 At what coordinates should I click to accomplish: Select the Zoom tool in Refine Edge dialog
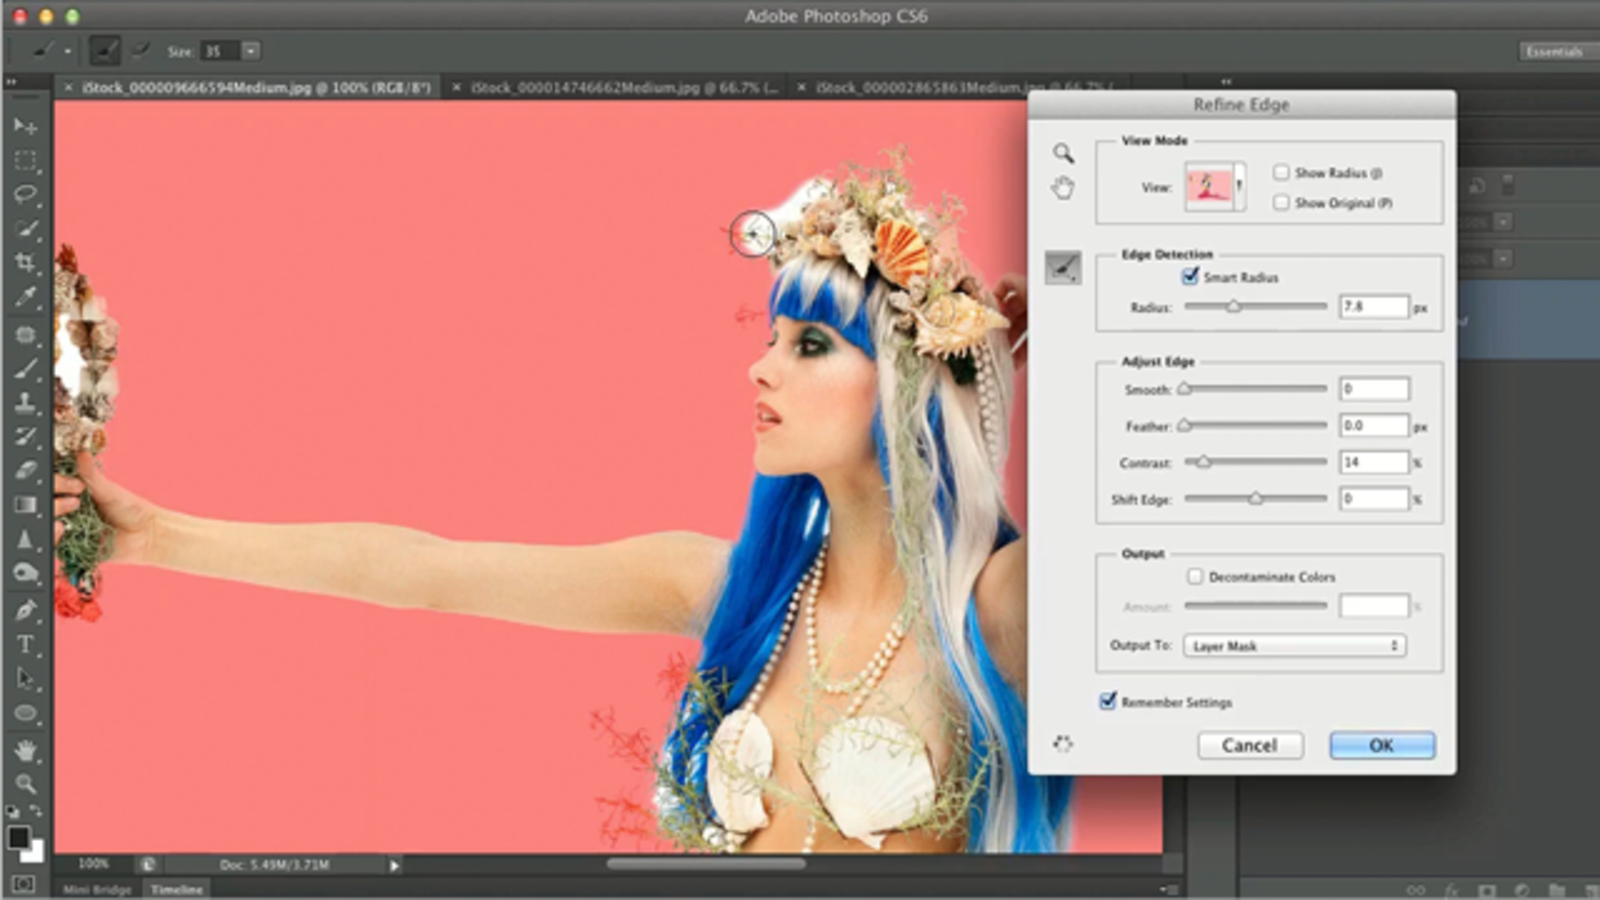point(1062,153)
